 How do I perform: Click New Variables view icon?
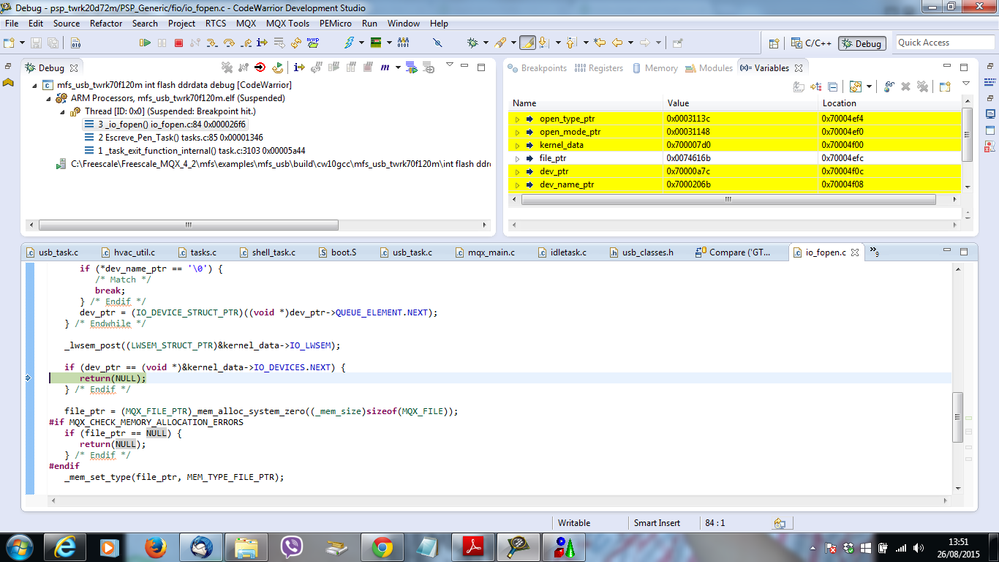945,87
